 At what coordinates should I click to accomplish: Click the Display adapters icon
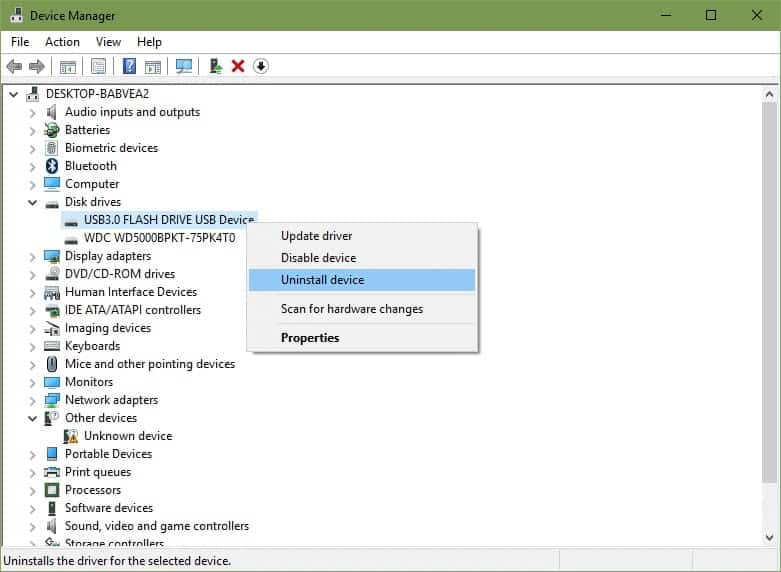(x=52, y=256)
